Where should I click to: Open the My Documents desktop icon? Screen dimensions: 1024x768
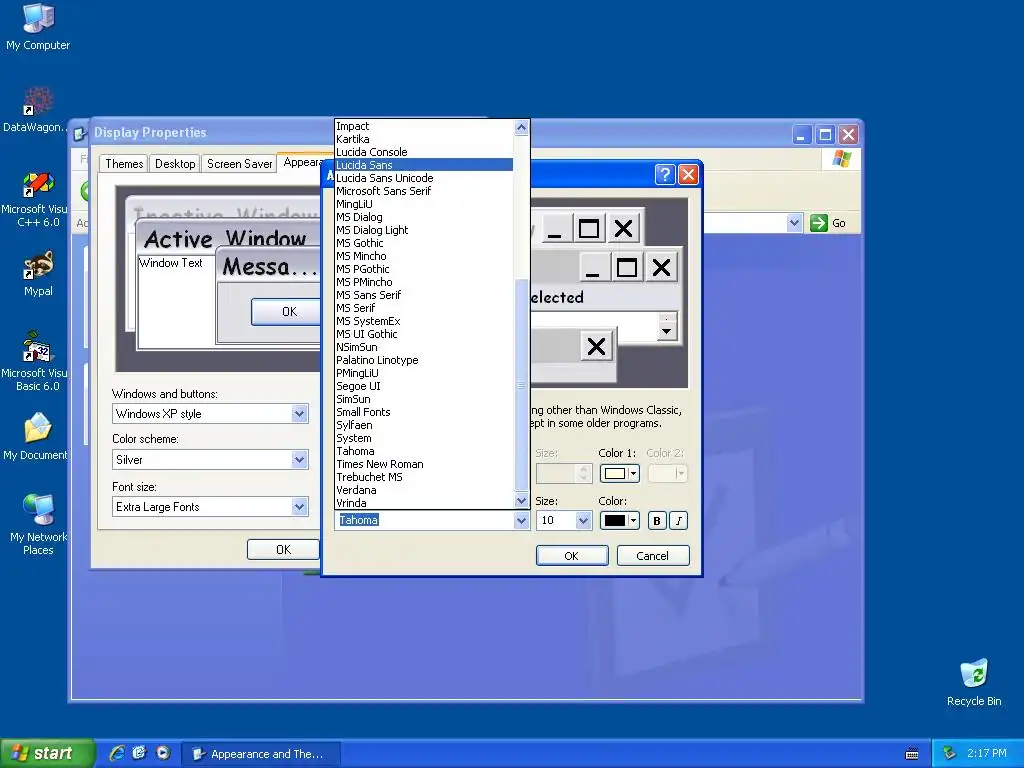(35, 436)
